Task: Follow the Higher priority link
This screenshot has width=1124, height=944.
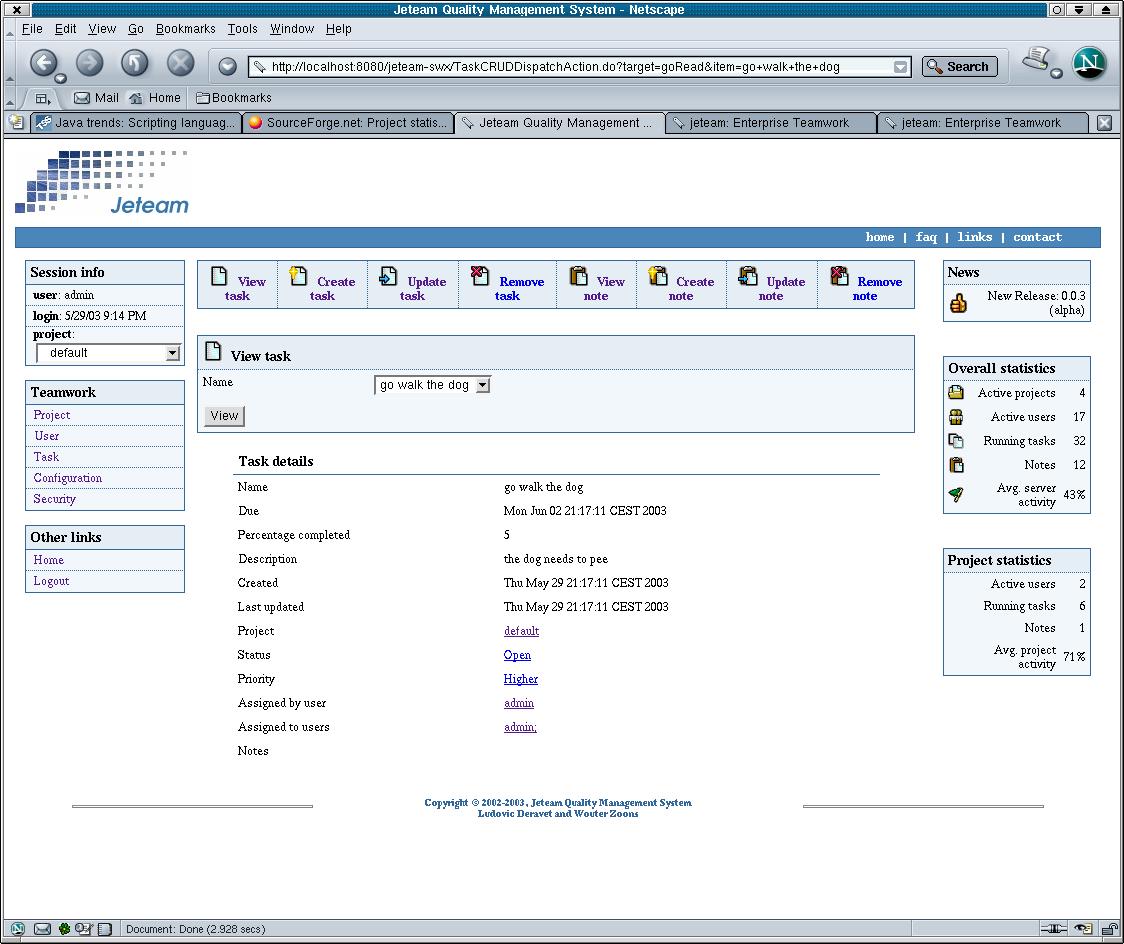Action: 520,679
